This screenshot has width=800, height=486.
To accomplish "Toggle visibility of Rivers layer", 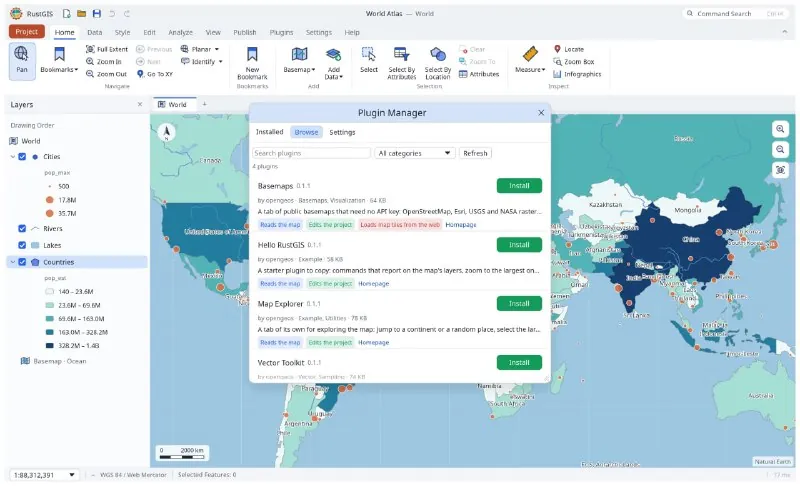I will [22, 228].
